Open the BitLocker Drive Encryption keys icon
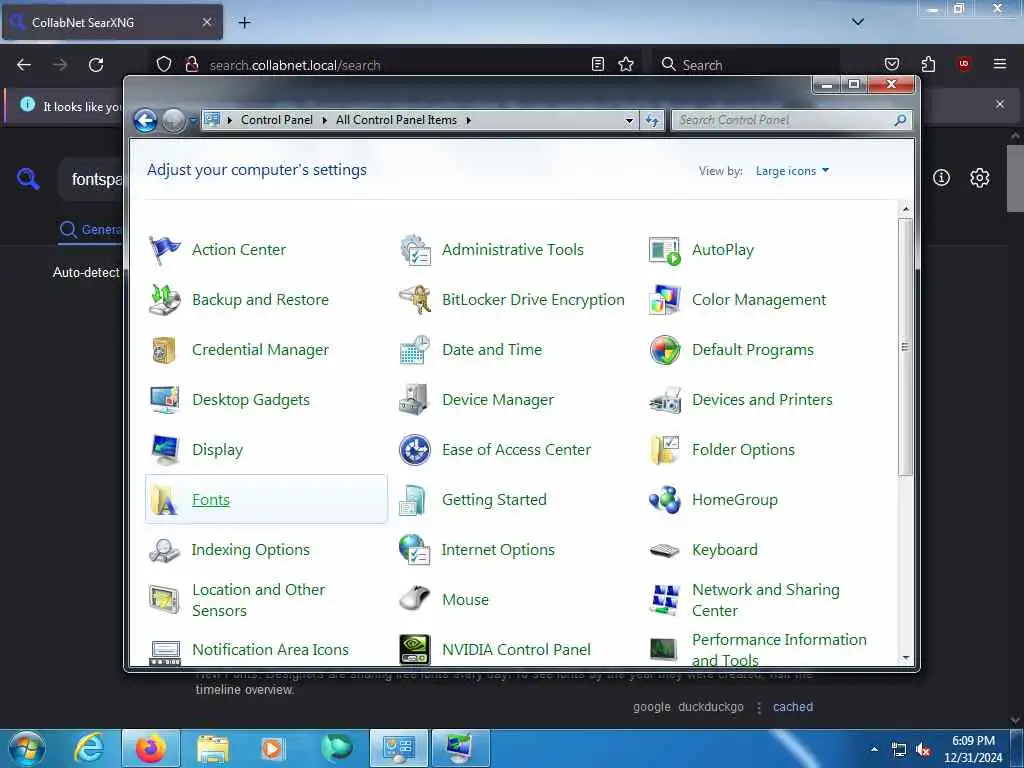 click(415, 300)
